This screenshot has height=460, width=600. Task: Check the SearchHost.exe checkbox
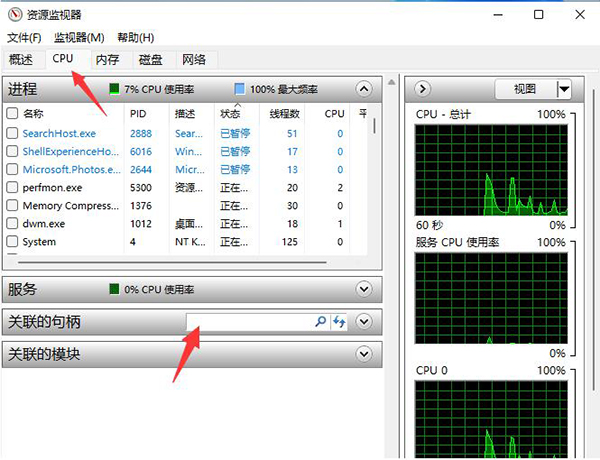click(x=12, y=133)
